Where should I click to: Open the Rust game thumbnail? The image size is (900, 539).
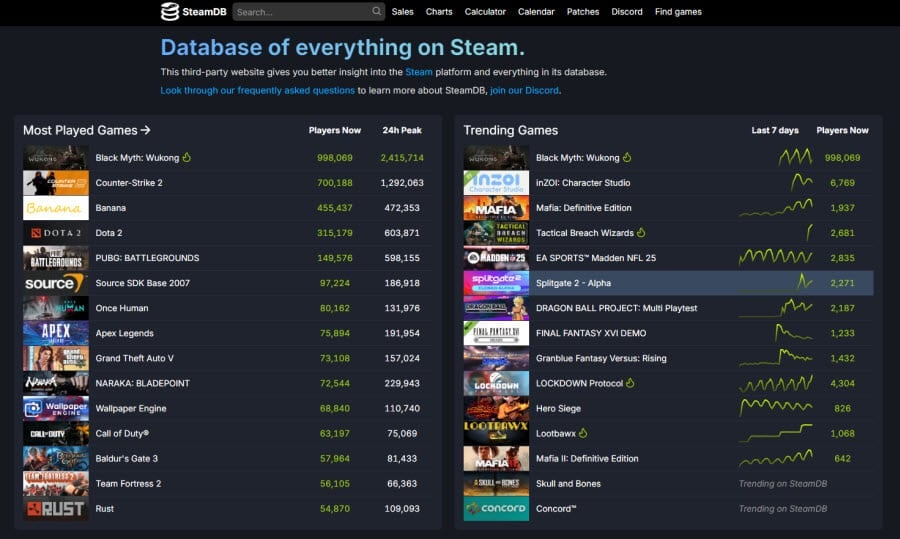point(56,509)
